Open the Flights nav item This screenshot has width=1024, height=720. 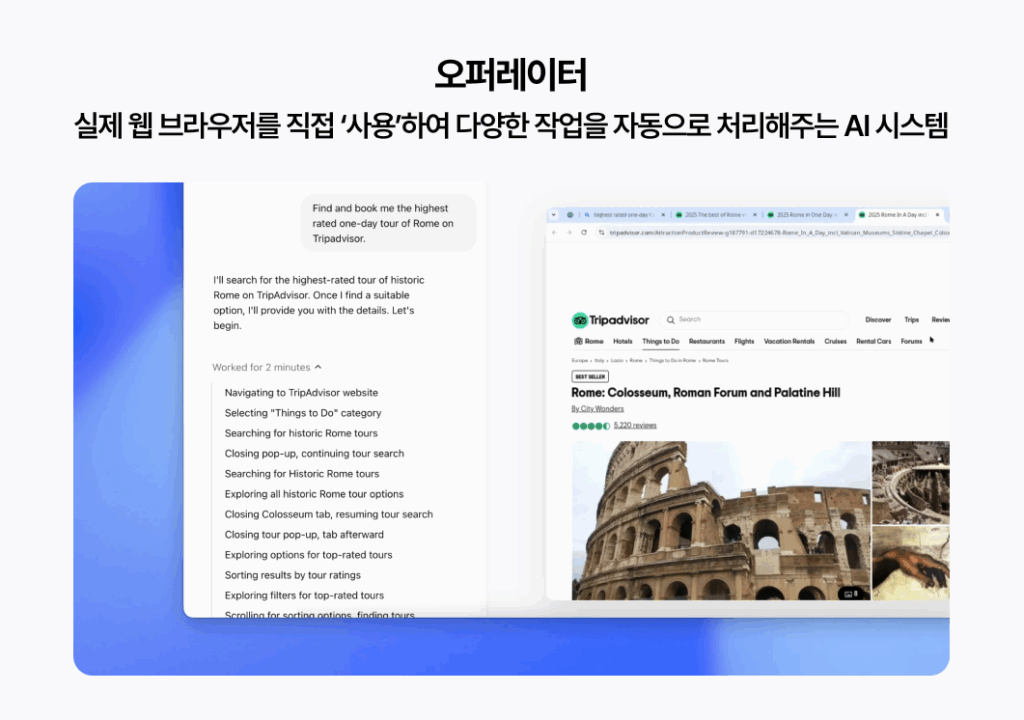744,341
